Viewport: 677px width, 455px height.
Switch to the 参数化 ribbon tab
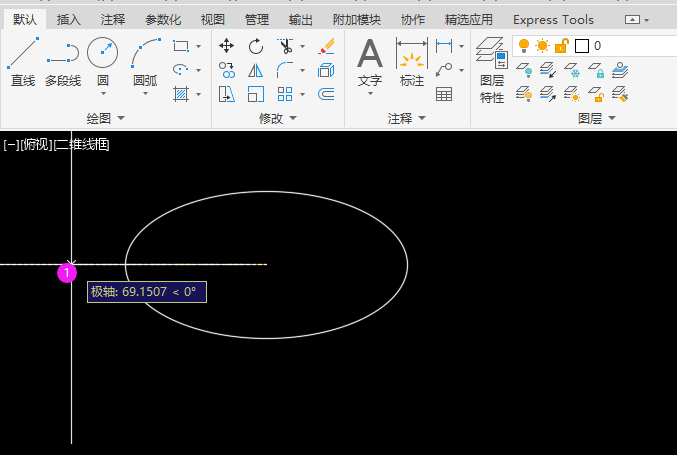point(163,20)
